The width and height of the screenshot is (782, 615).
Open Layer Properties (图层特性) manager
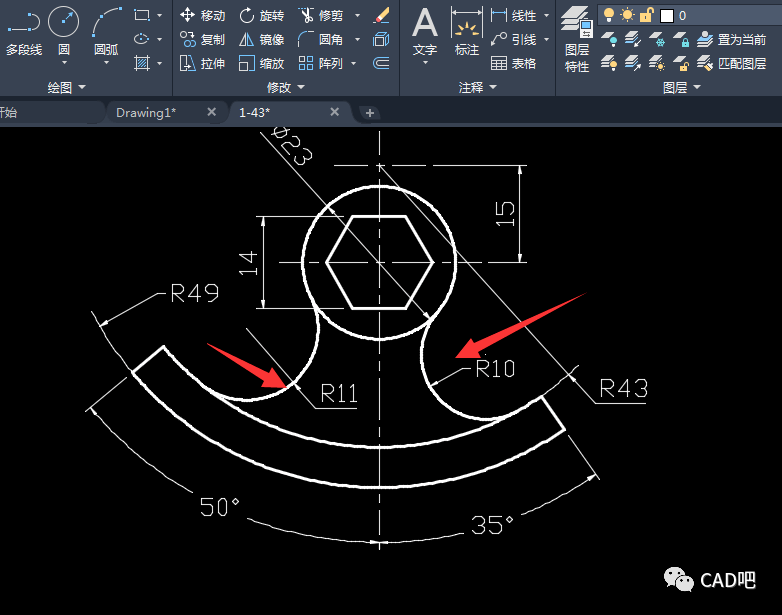coord(576,38)
